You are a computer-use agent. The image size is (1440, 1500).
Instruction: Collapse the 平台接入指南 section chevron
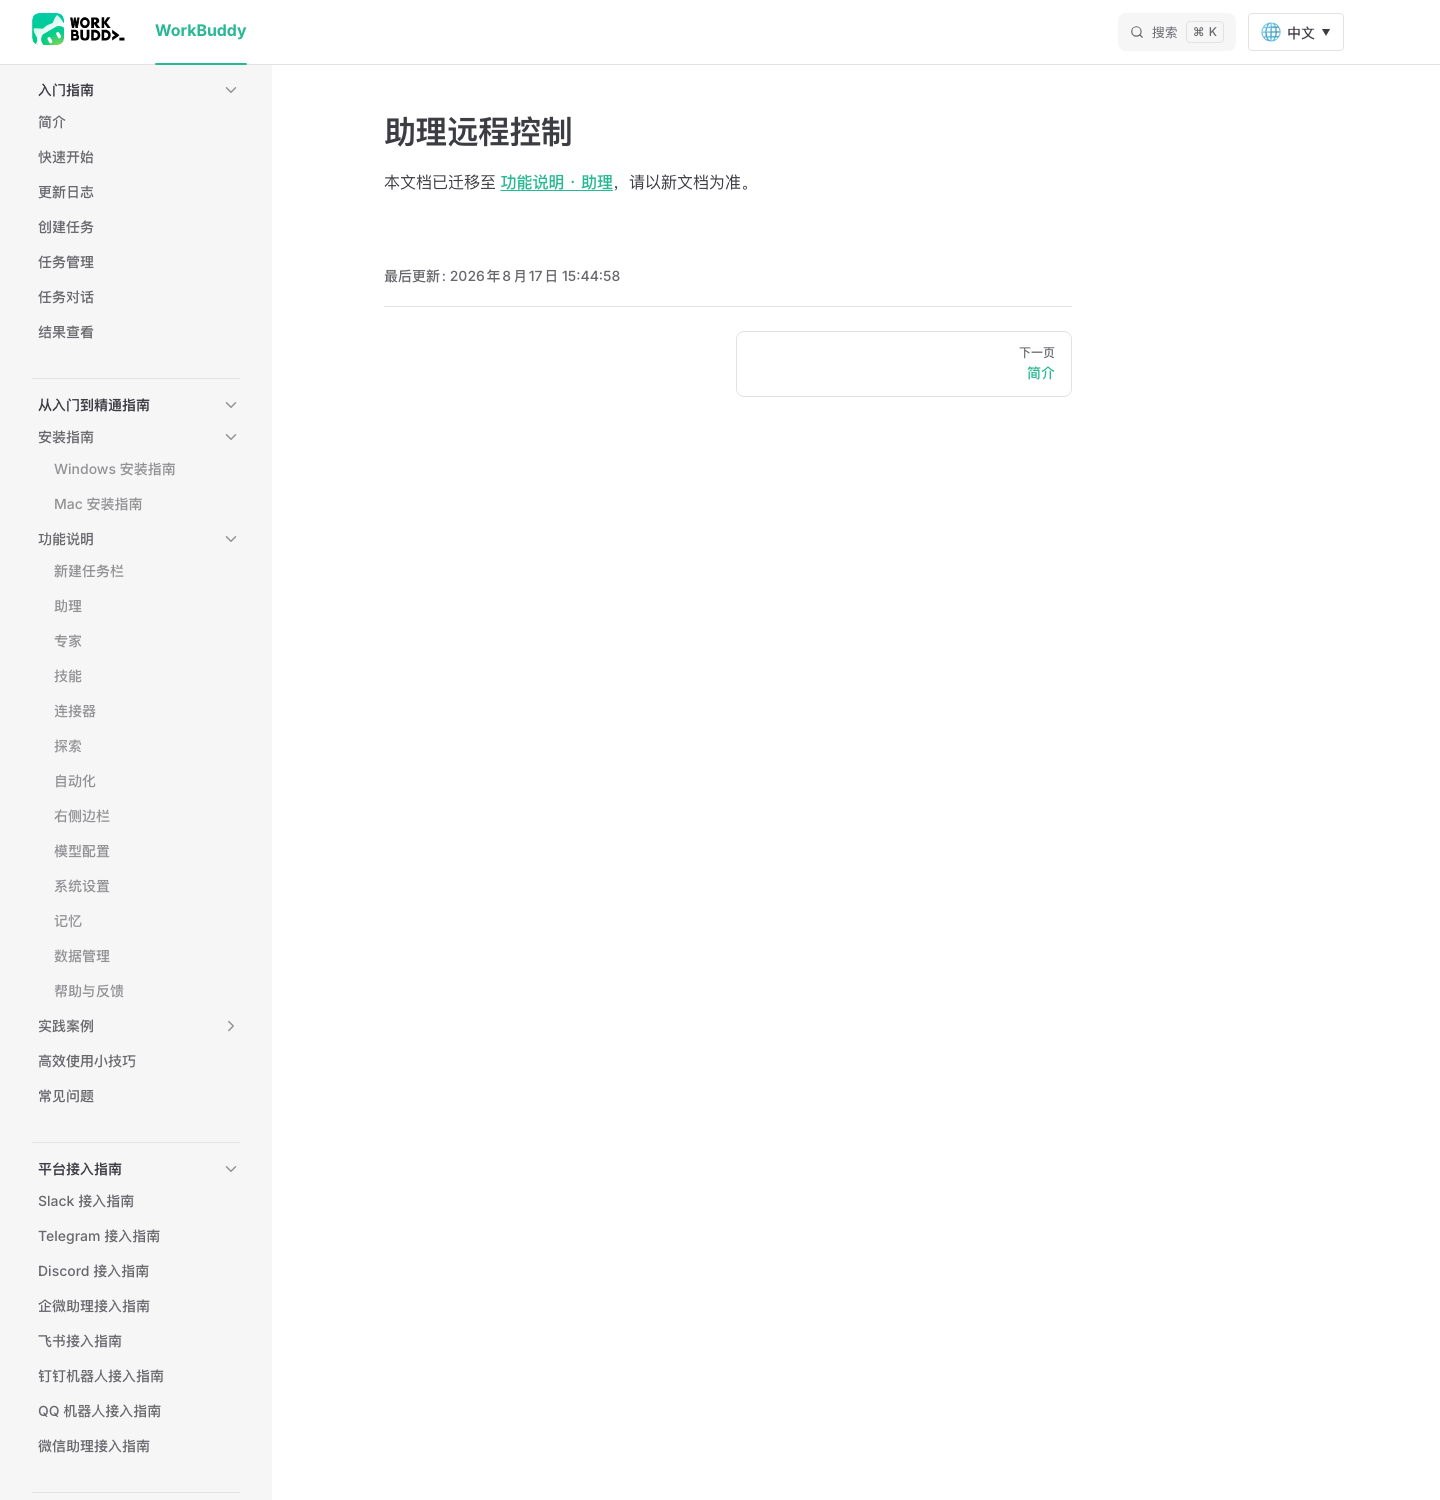coord(231,1169)
